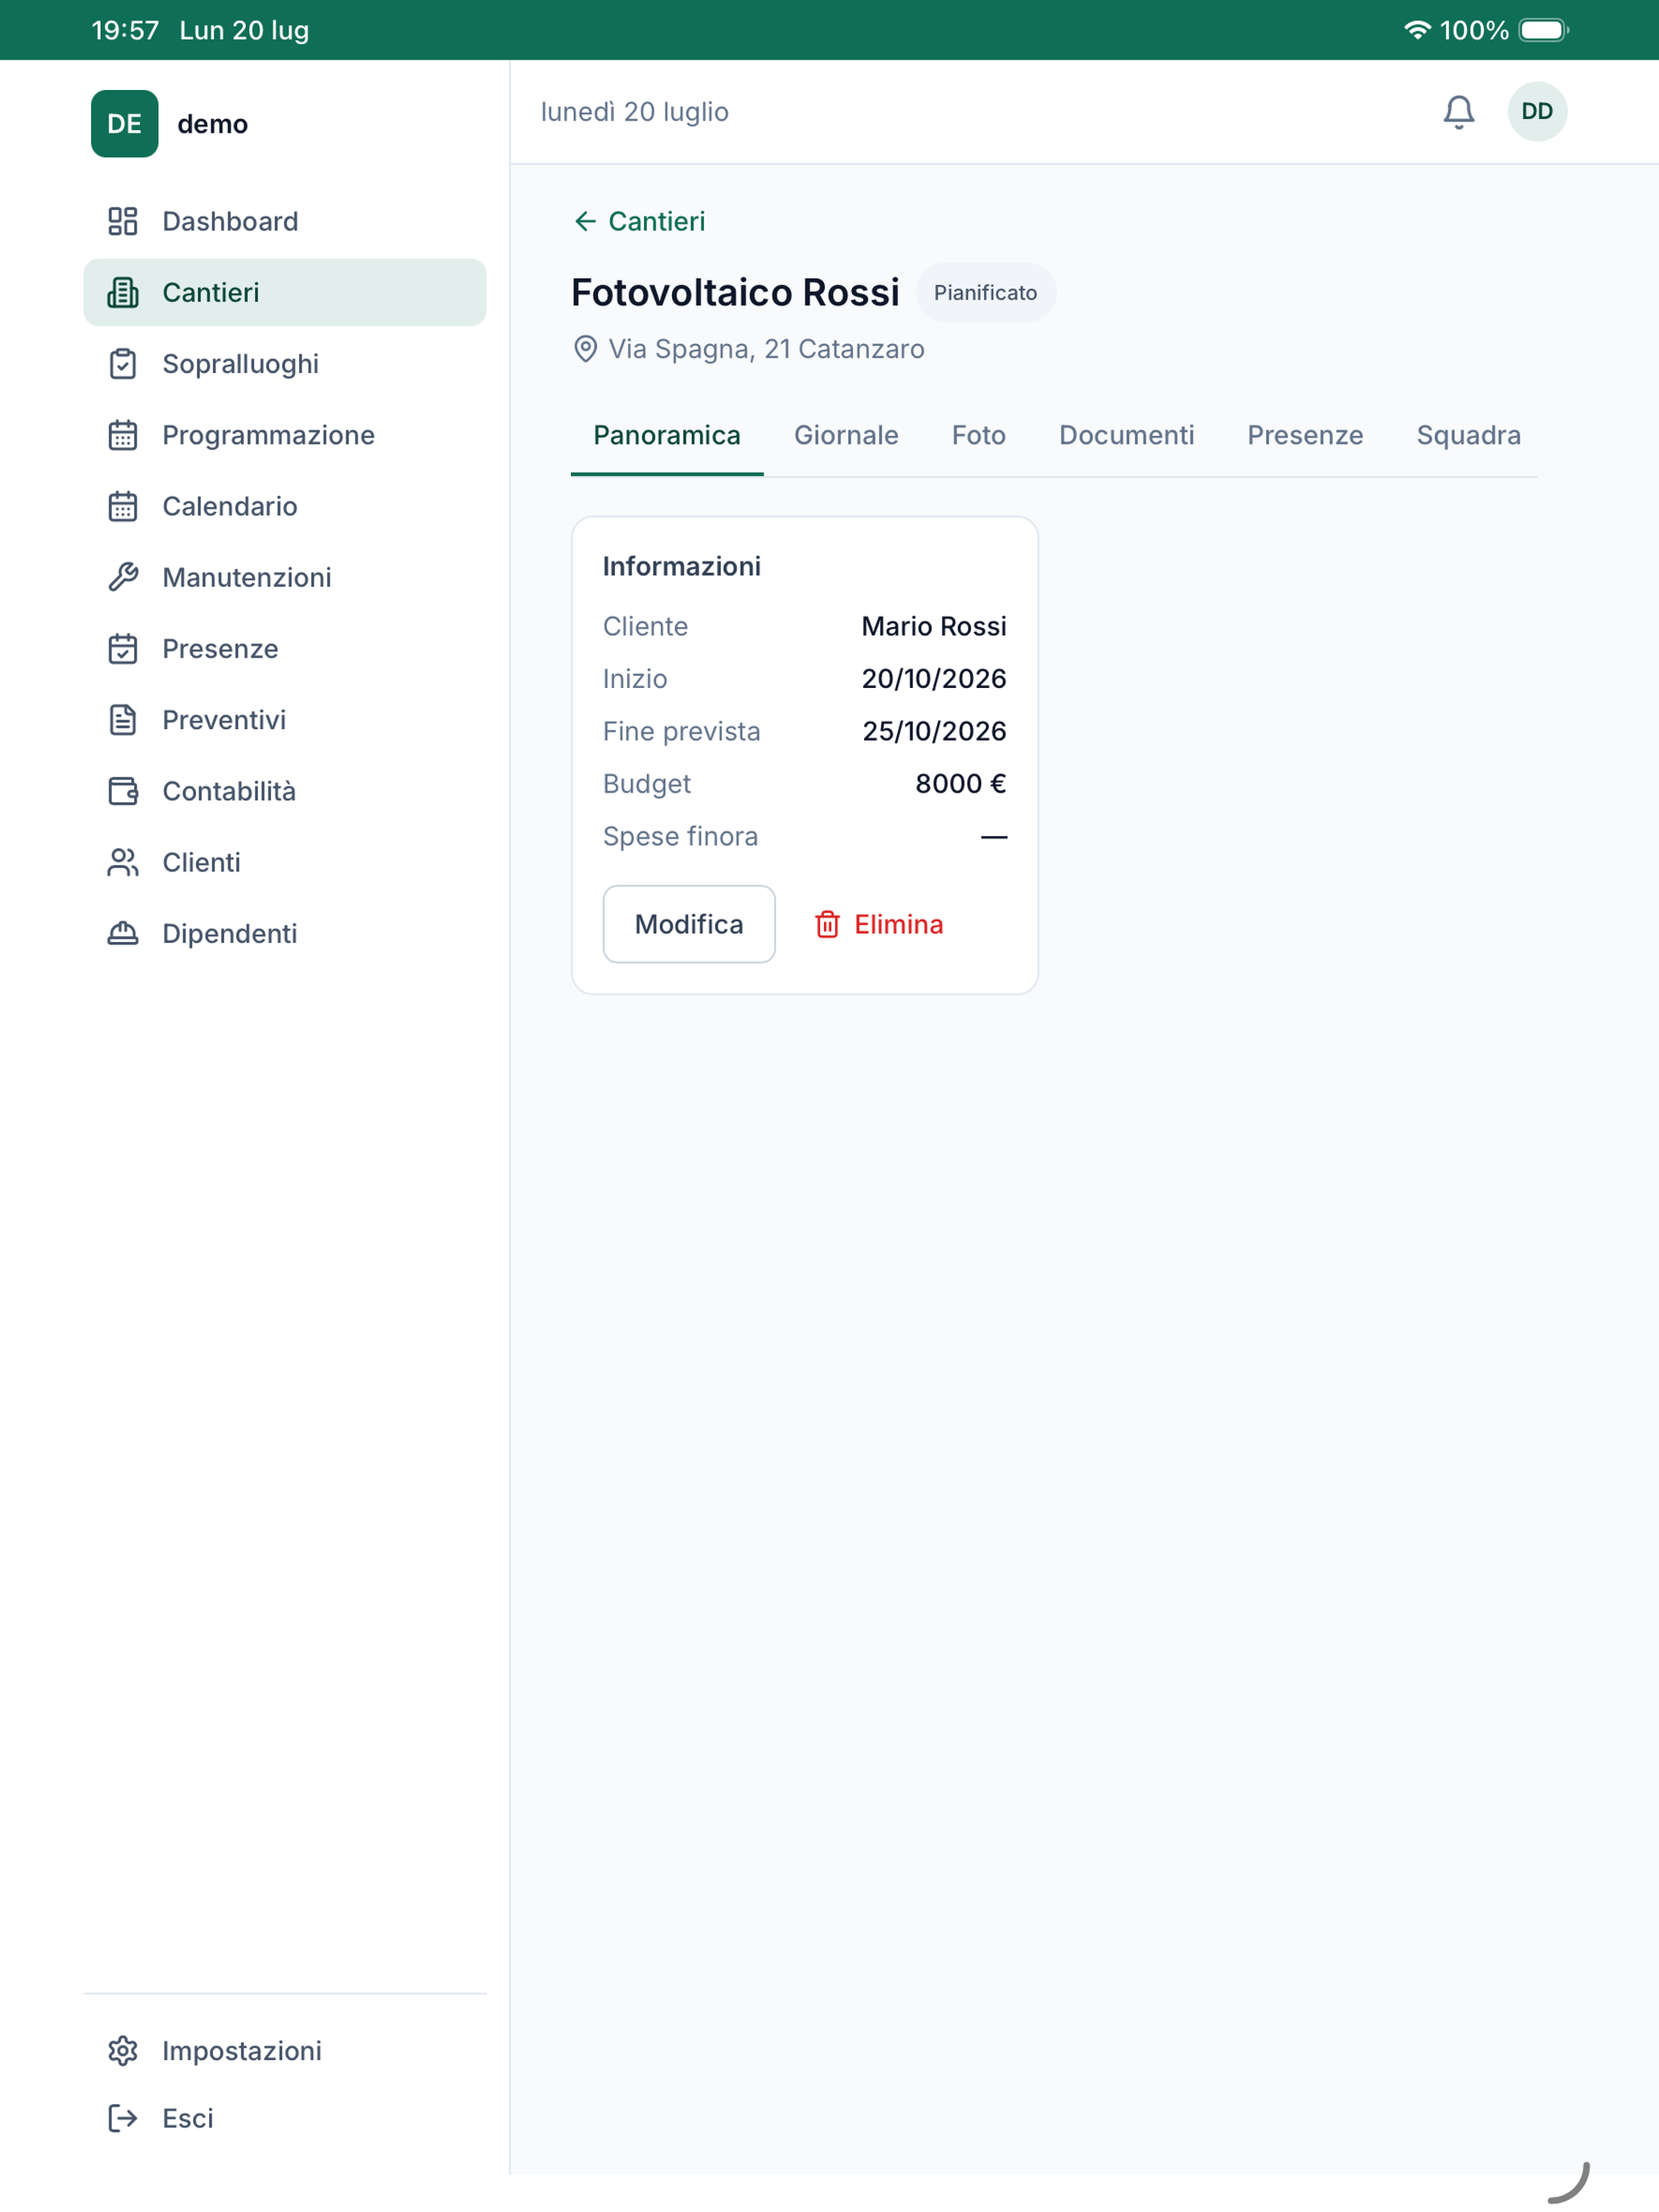The width and height of the screenshot is (1659, 2212).
Task: Click the start date 20/10/2026
Action: [934, 678]
